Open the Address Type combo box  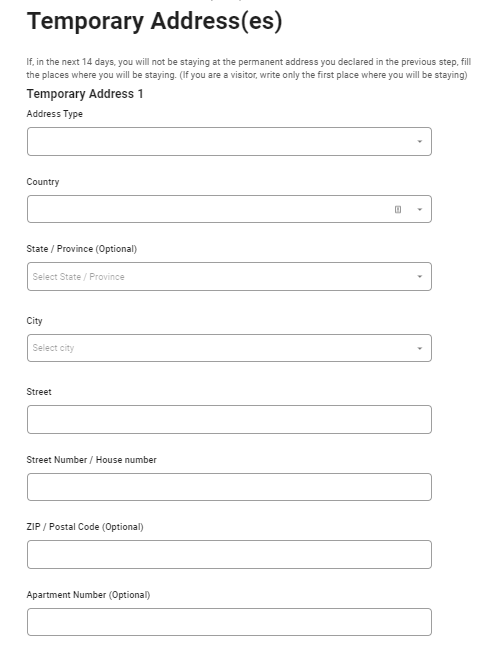229,142
